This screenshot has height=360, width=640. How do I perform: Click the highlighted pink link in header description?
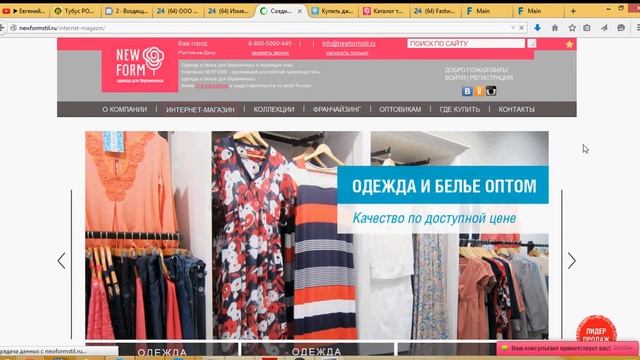(x=211, y=86)
